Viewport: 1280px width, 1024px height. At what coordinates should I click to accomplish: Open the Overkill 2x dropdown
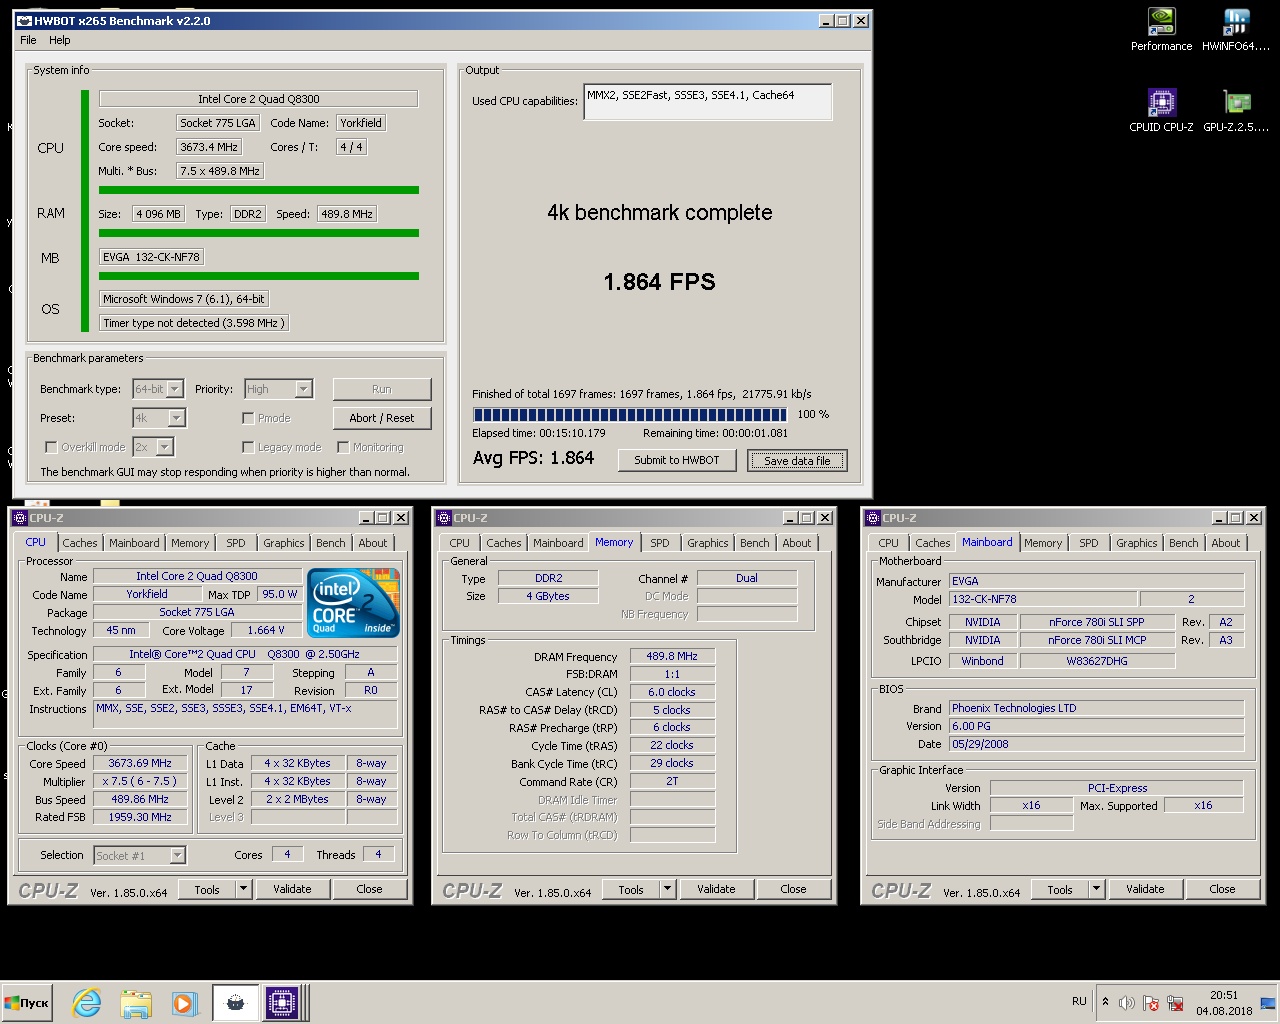165,447
